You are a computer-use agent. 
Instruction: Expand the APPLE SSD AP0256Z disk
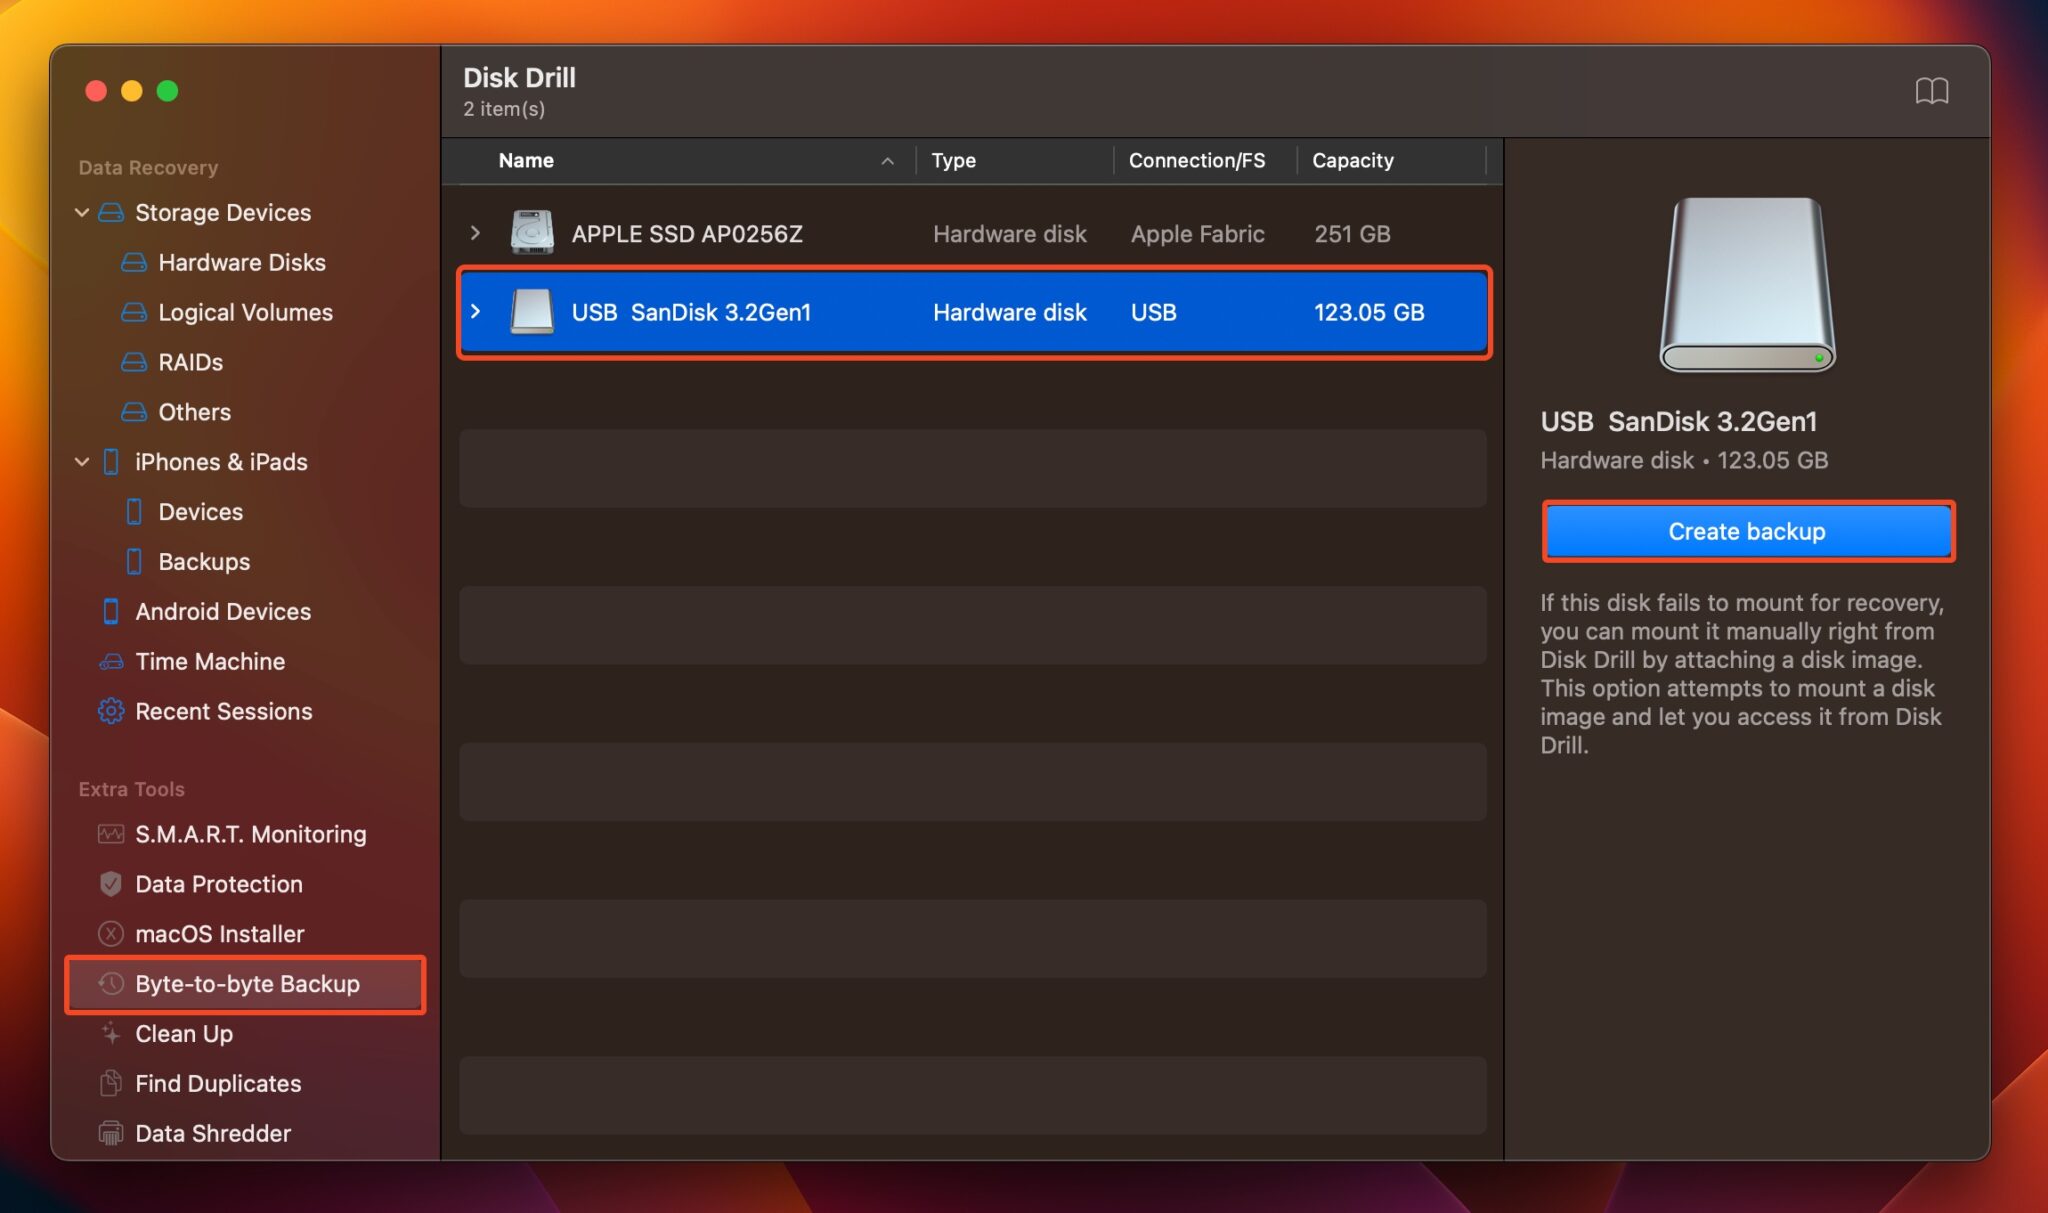475,233
